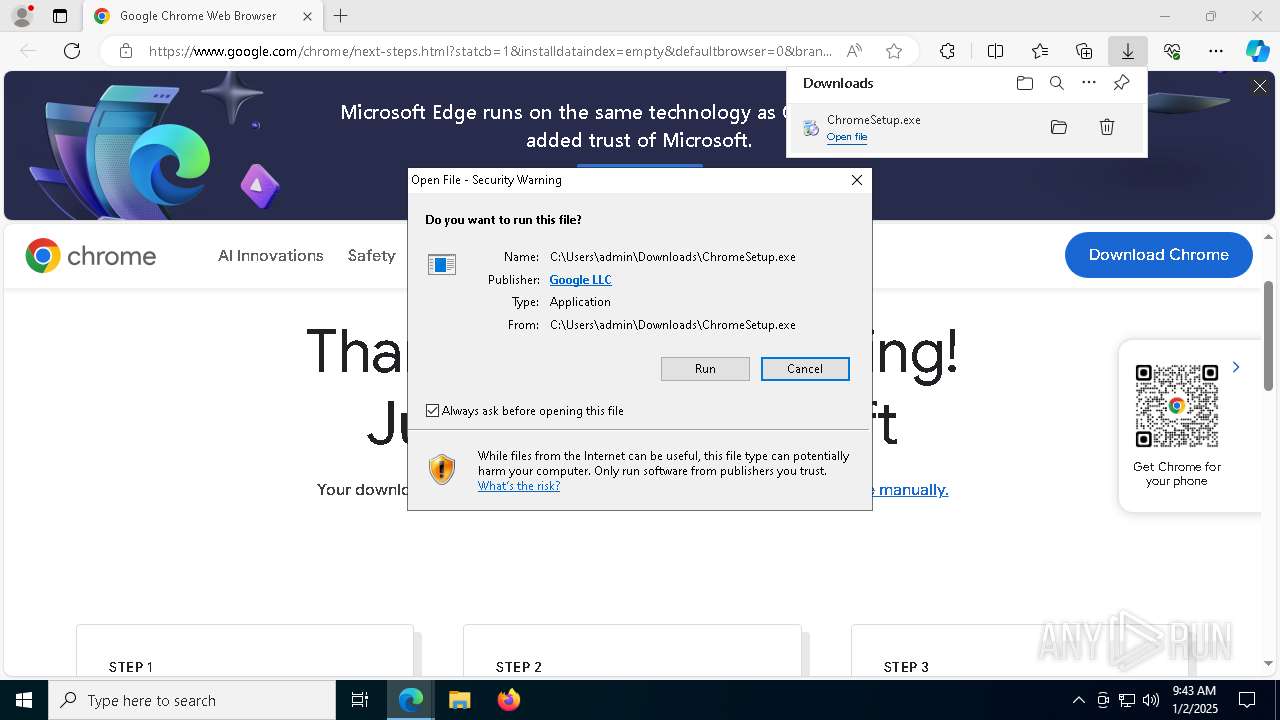Image resolution: width=1280 pixels, height=720 pixels.
Task: Show ChromeSetup.exe in folder
Action: pyautogui.click(x=1059, y=127)
